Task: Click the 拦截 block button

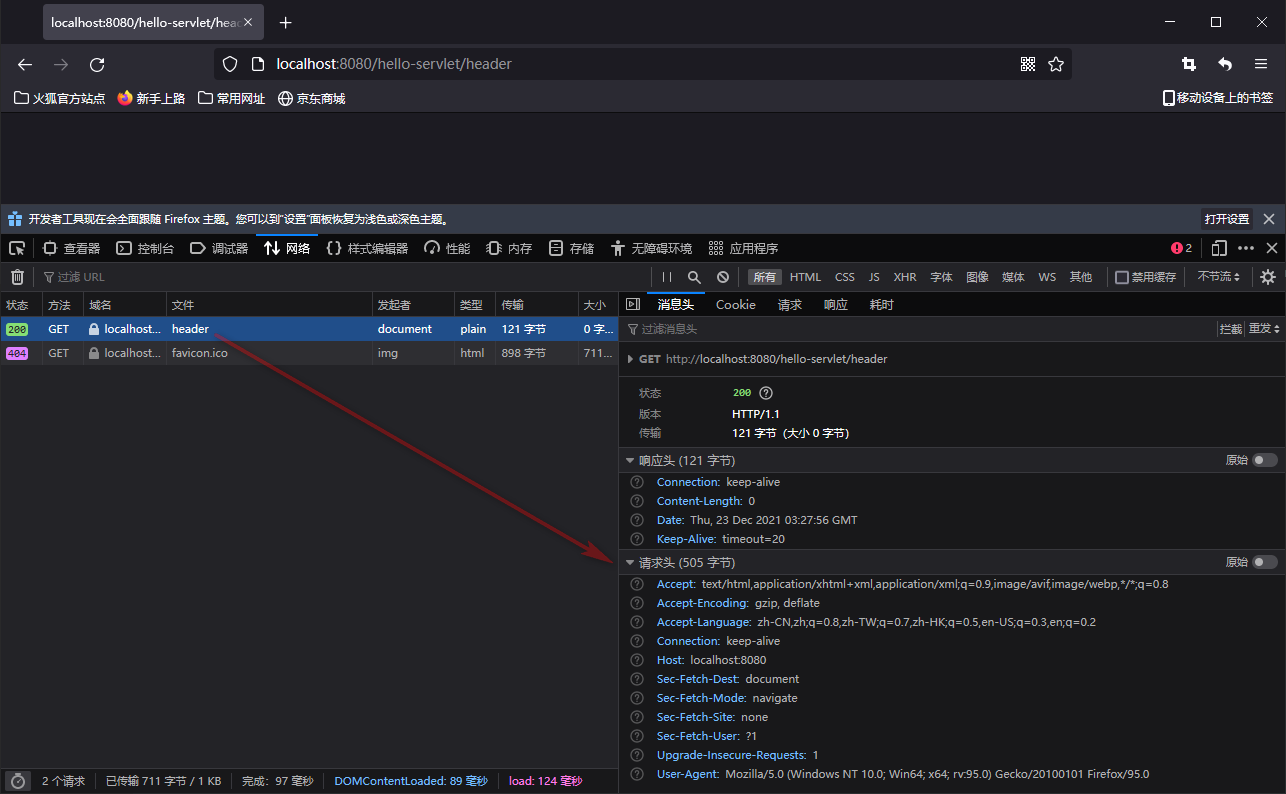Action: 1230,328
